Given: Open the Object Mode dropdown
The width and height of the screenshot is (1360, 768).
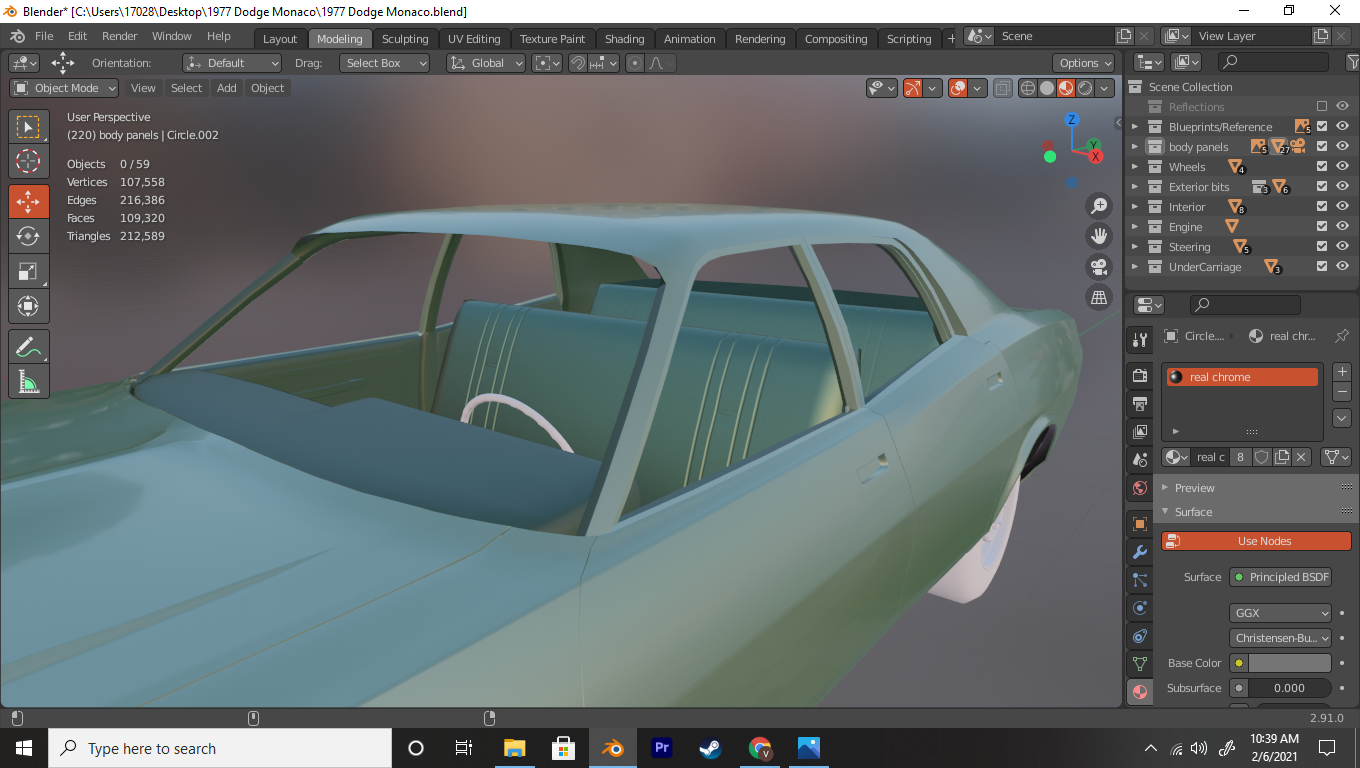Looking at the screenshot, I should click(64, 88).
